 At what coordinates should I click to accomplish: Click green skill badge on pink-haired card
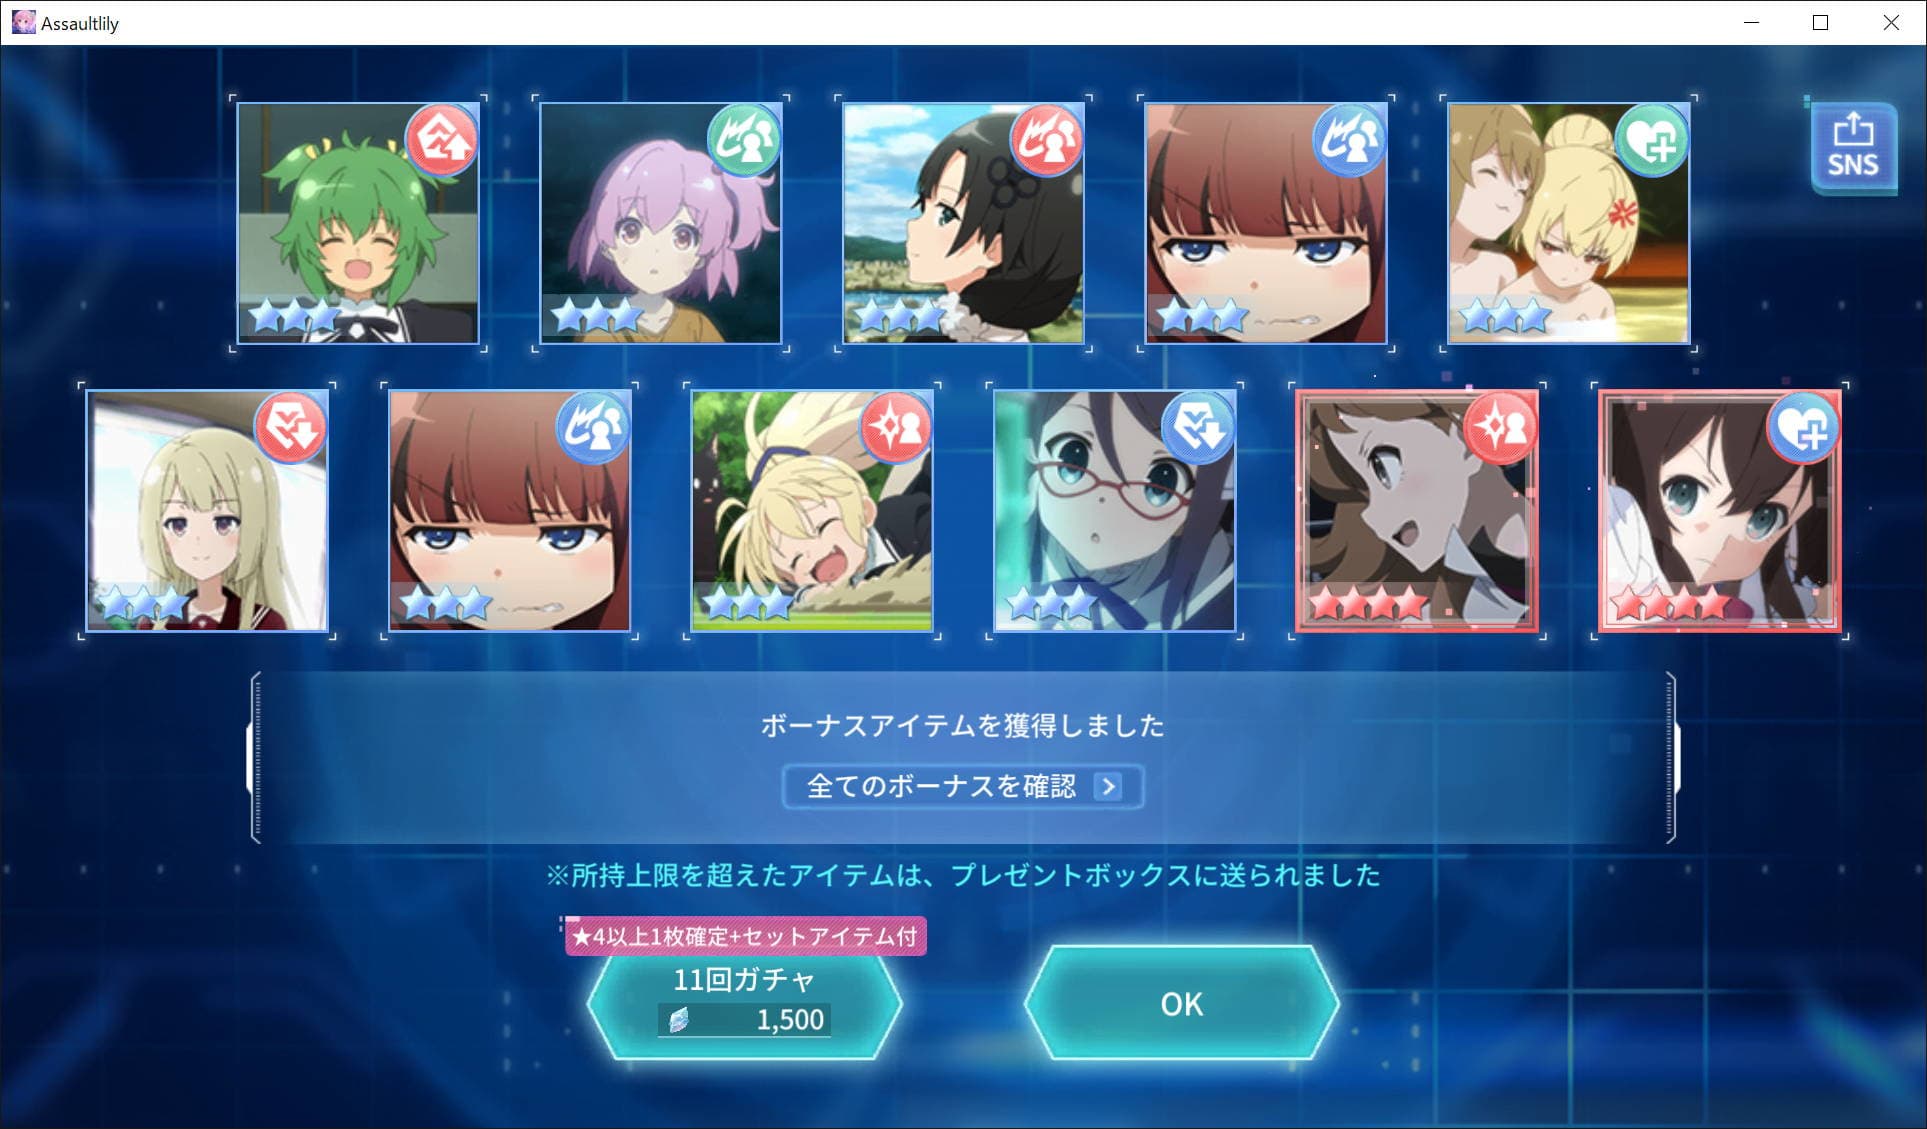click(x=744, y=141)
